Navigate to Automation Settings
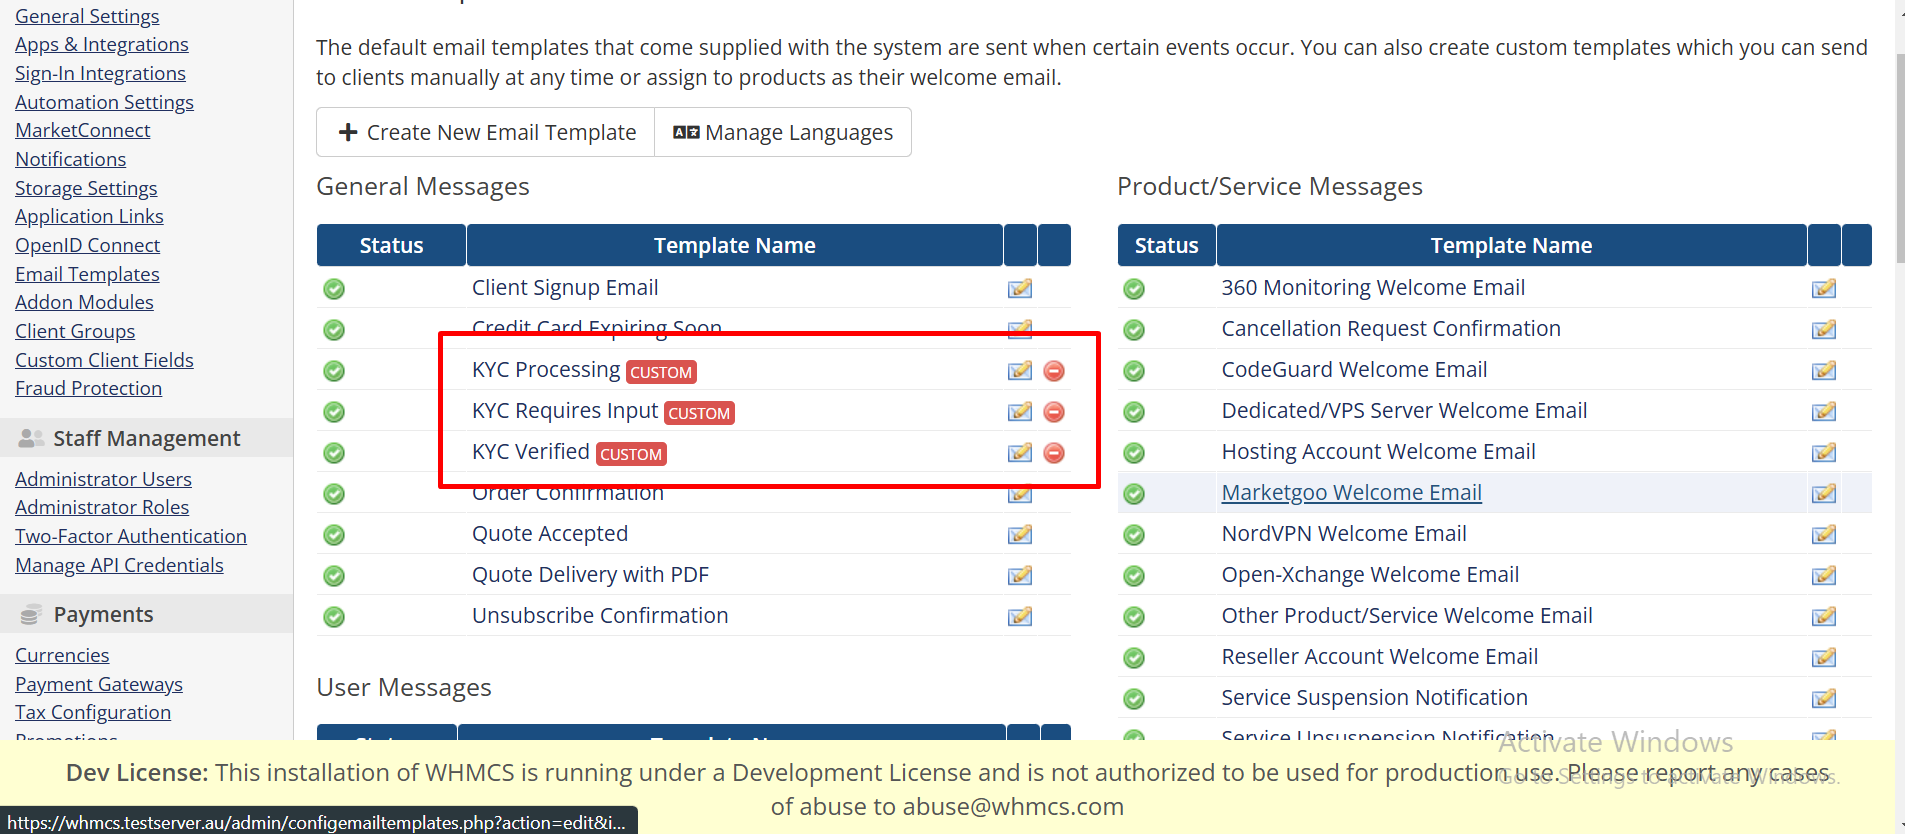 [x=104, y=103]
